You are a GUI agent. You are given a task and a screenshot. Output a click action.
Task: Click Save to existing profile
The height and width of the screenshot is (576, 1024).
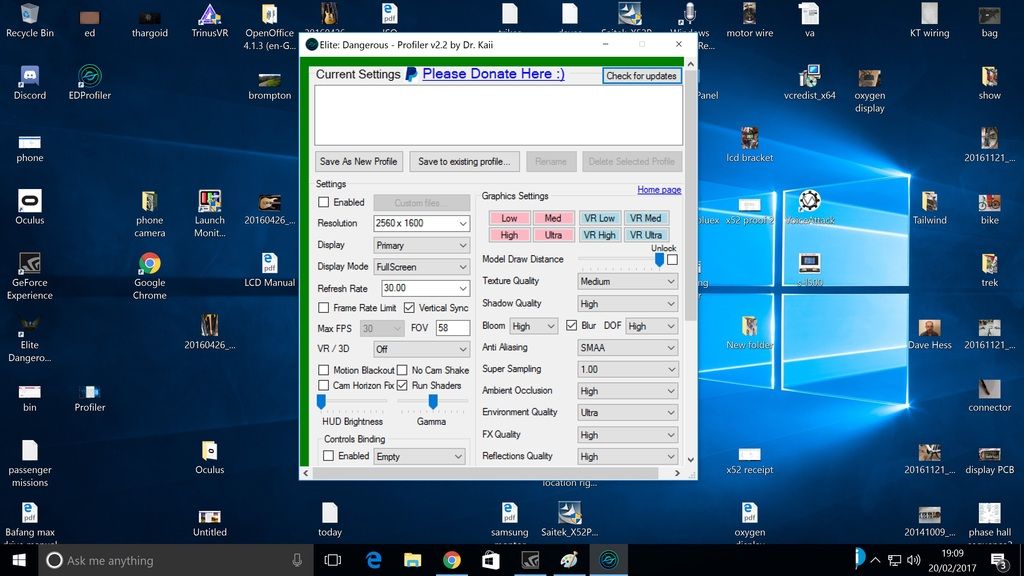[464, 161]
